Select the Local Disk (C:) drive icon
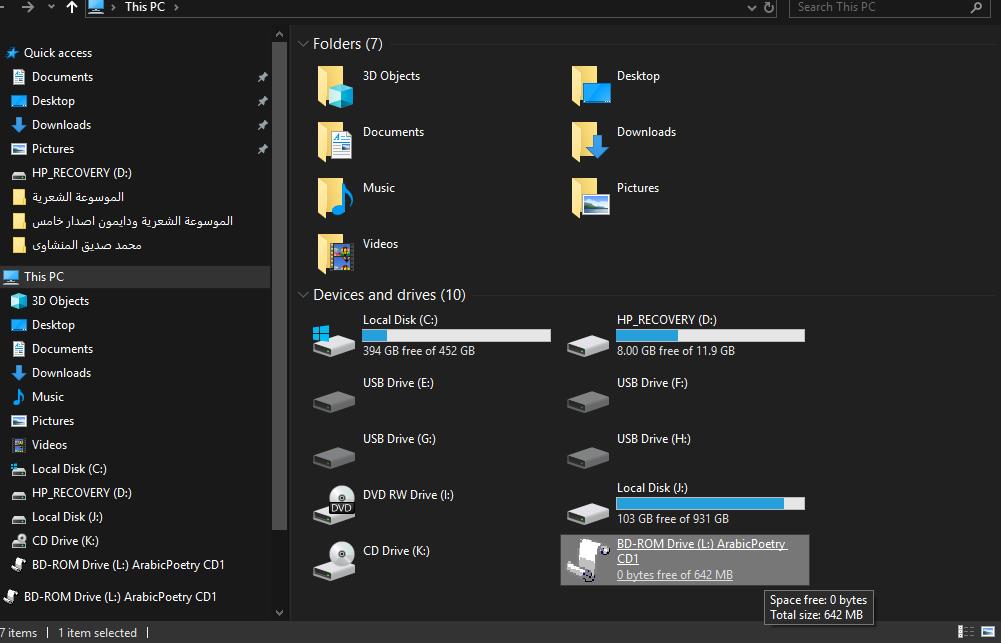This screenshot has width=1001, height=643. coord(334,339)
